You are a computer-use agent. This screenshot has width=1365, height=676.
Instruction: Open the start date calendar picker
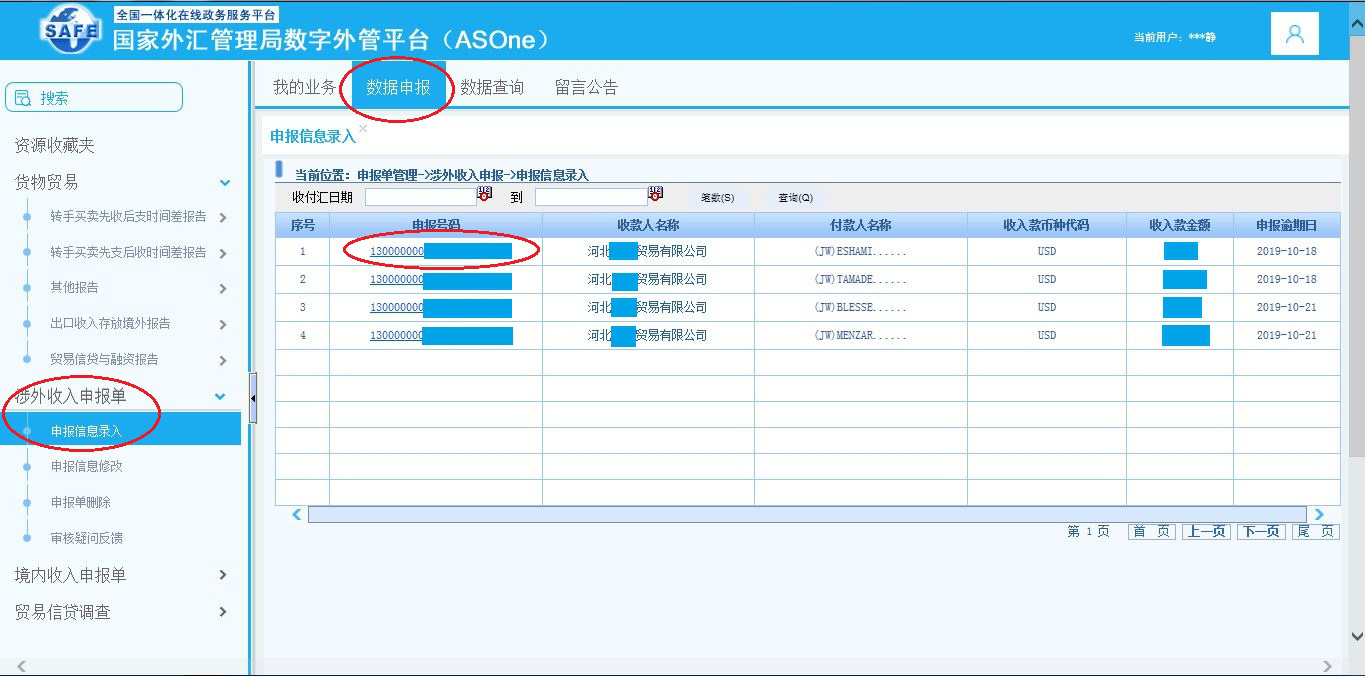coord(485,194)
